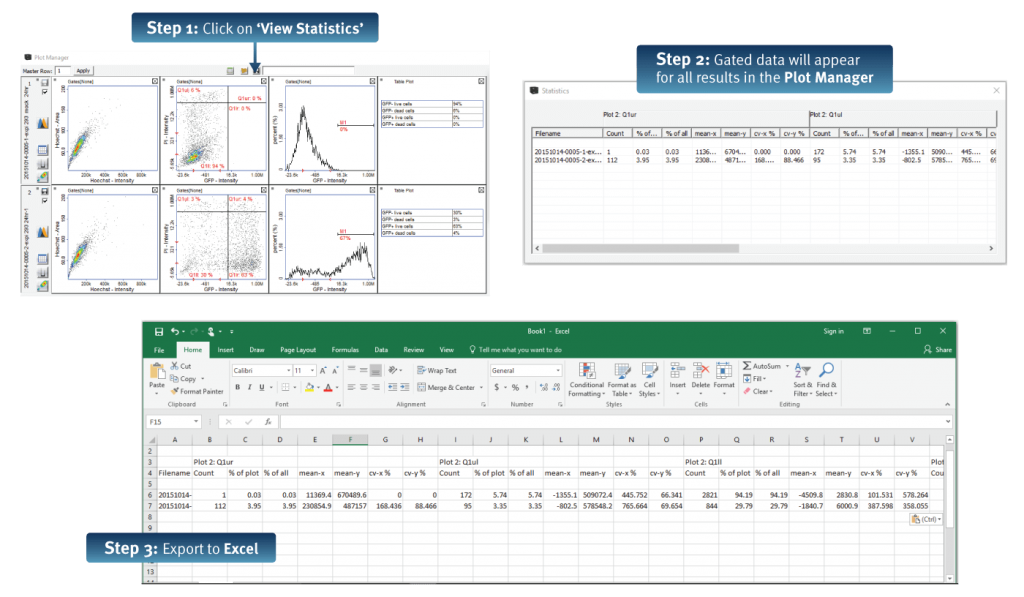Viewport: 1024px width, 597px height.
Task: Click the Cut scissors in the Excel ribbon
Action: pos(175,366)
